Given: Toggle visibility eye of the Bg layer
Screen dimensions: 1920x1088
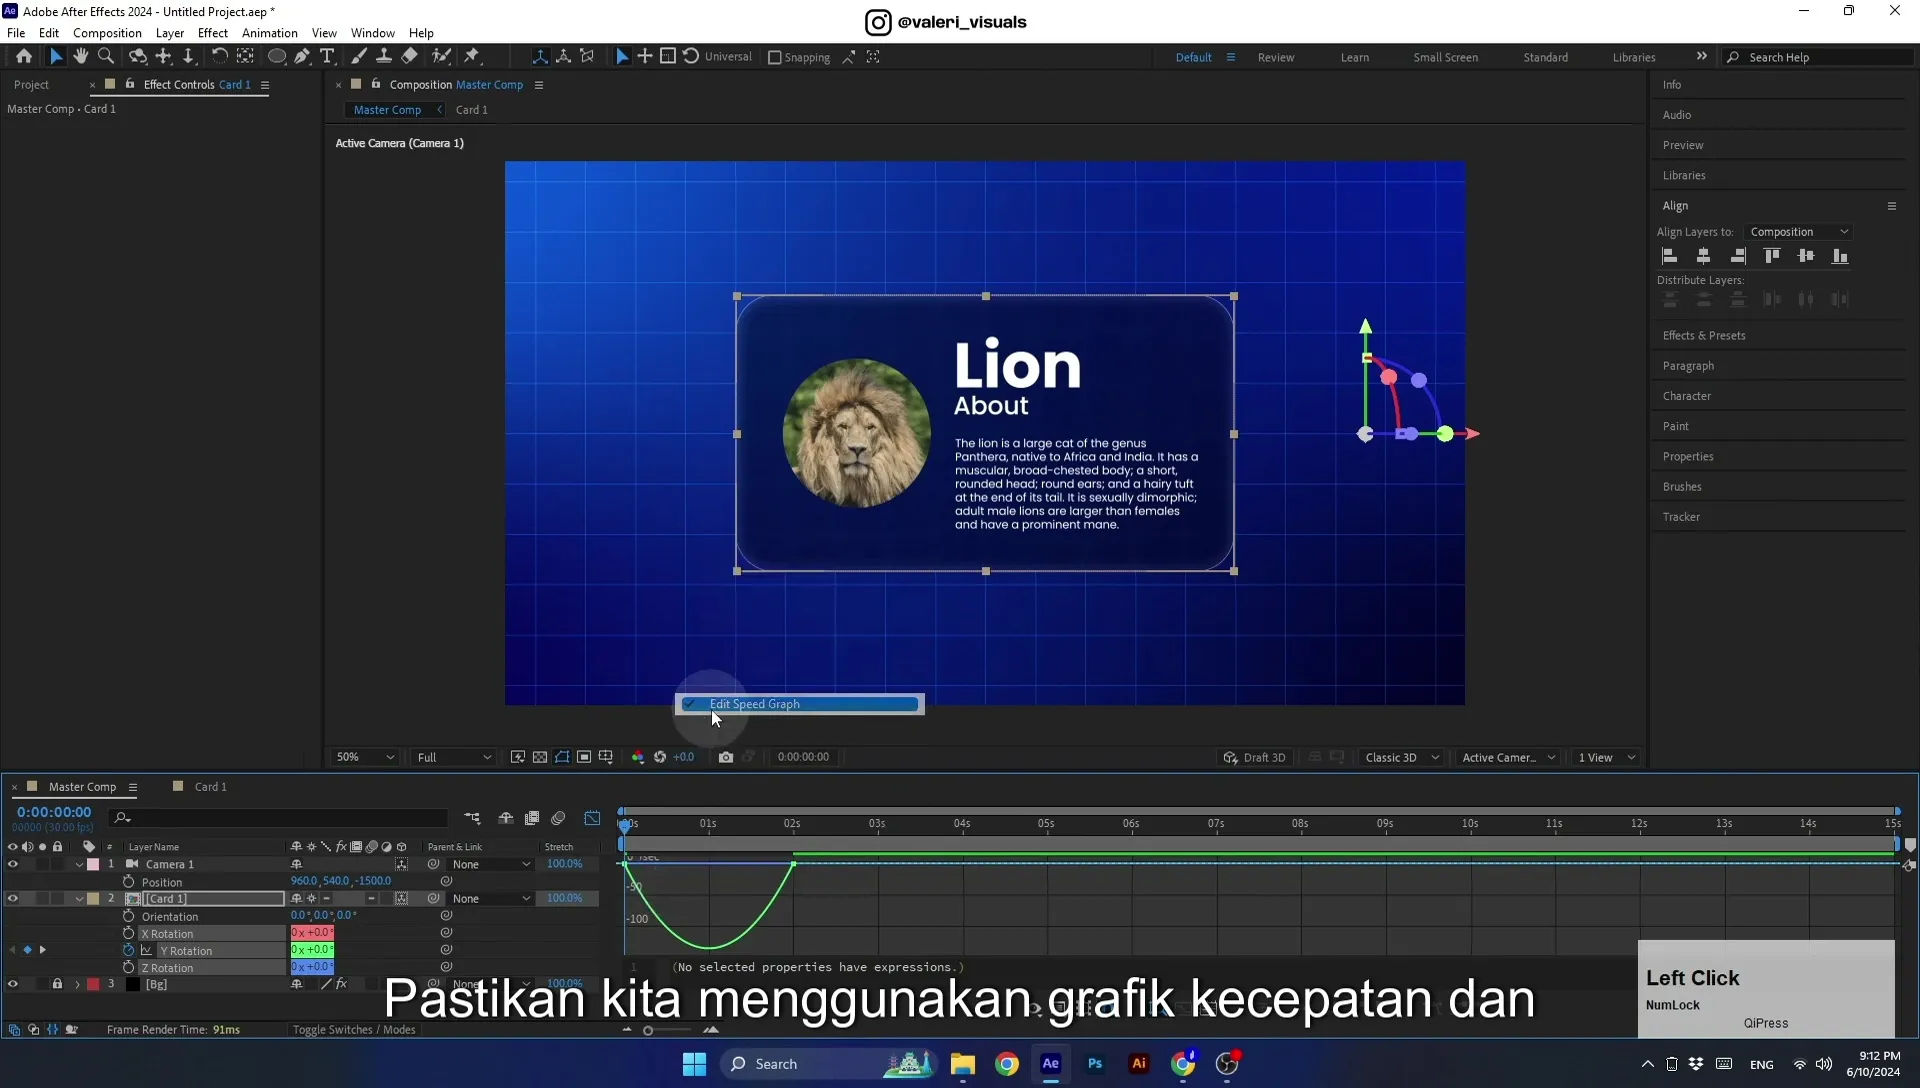Looking at the screenshot, I should (x=13, y=984).
